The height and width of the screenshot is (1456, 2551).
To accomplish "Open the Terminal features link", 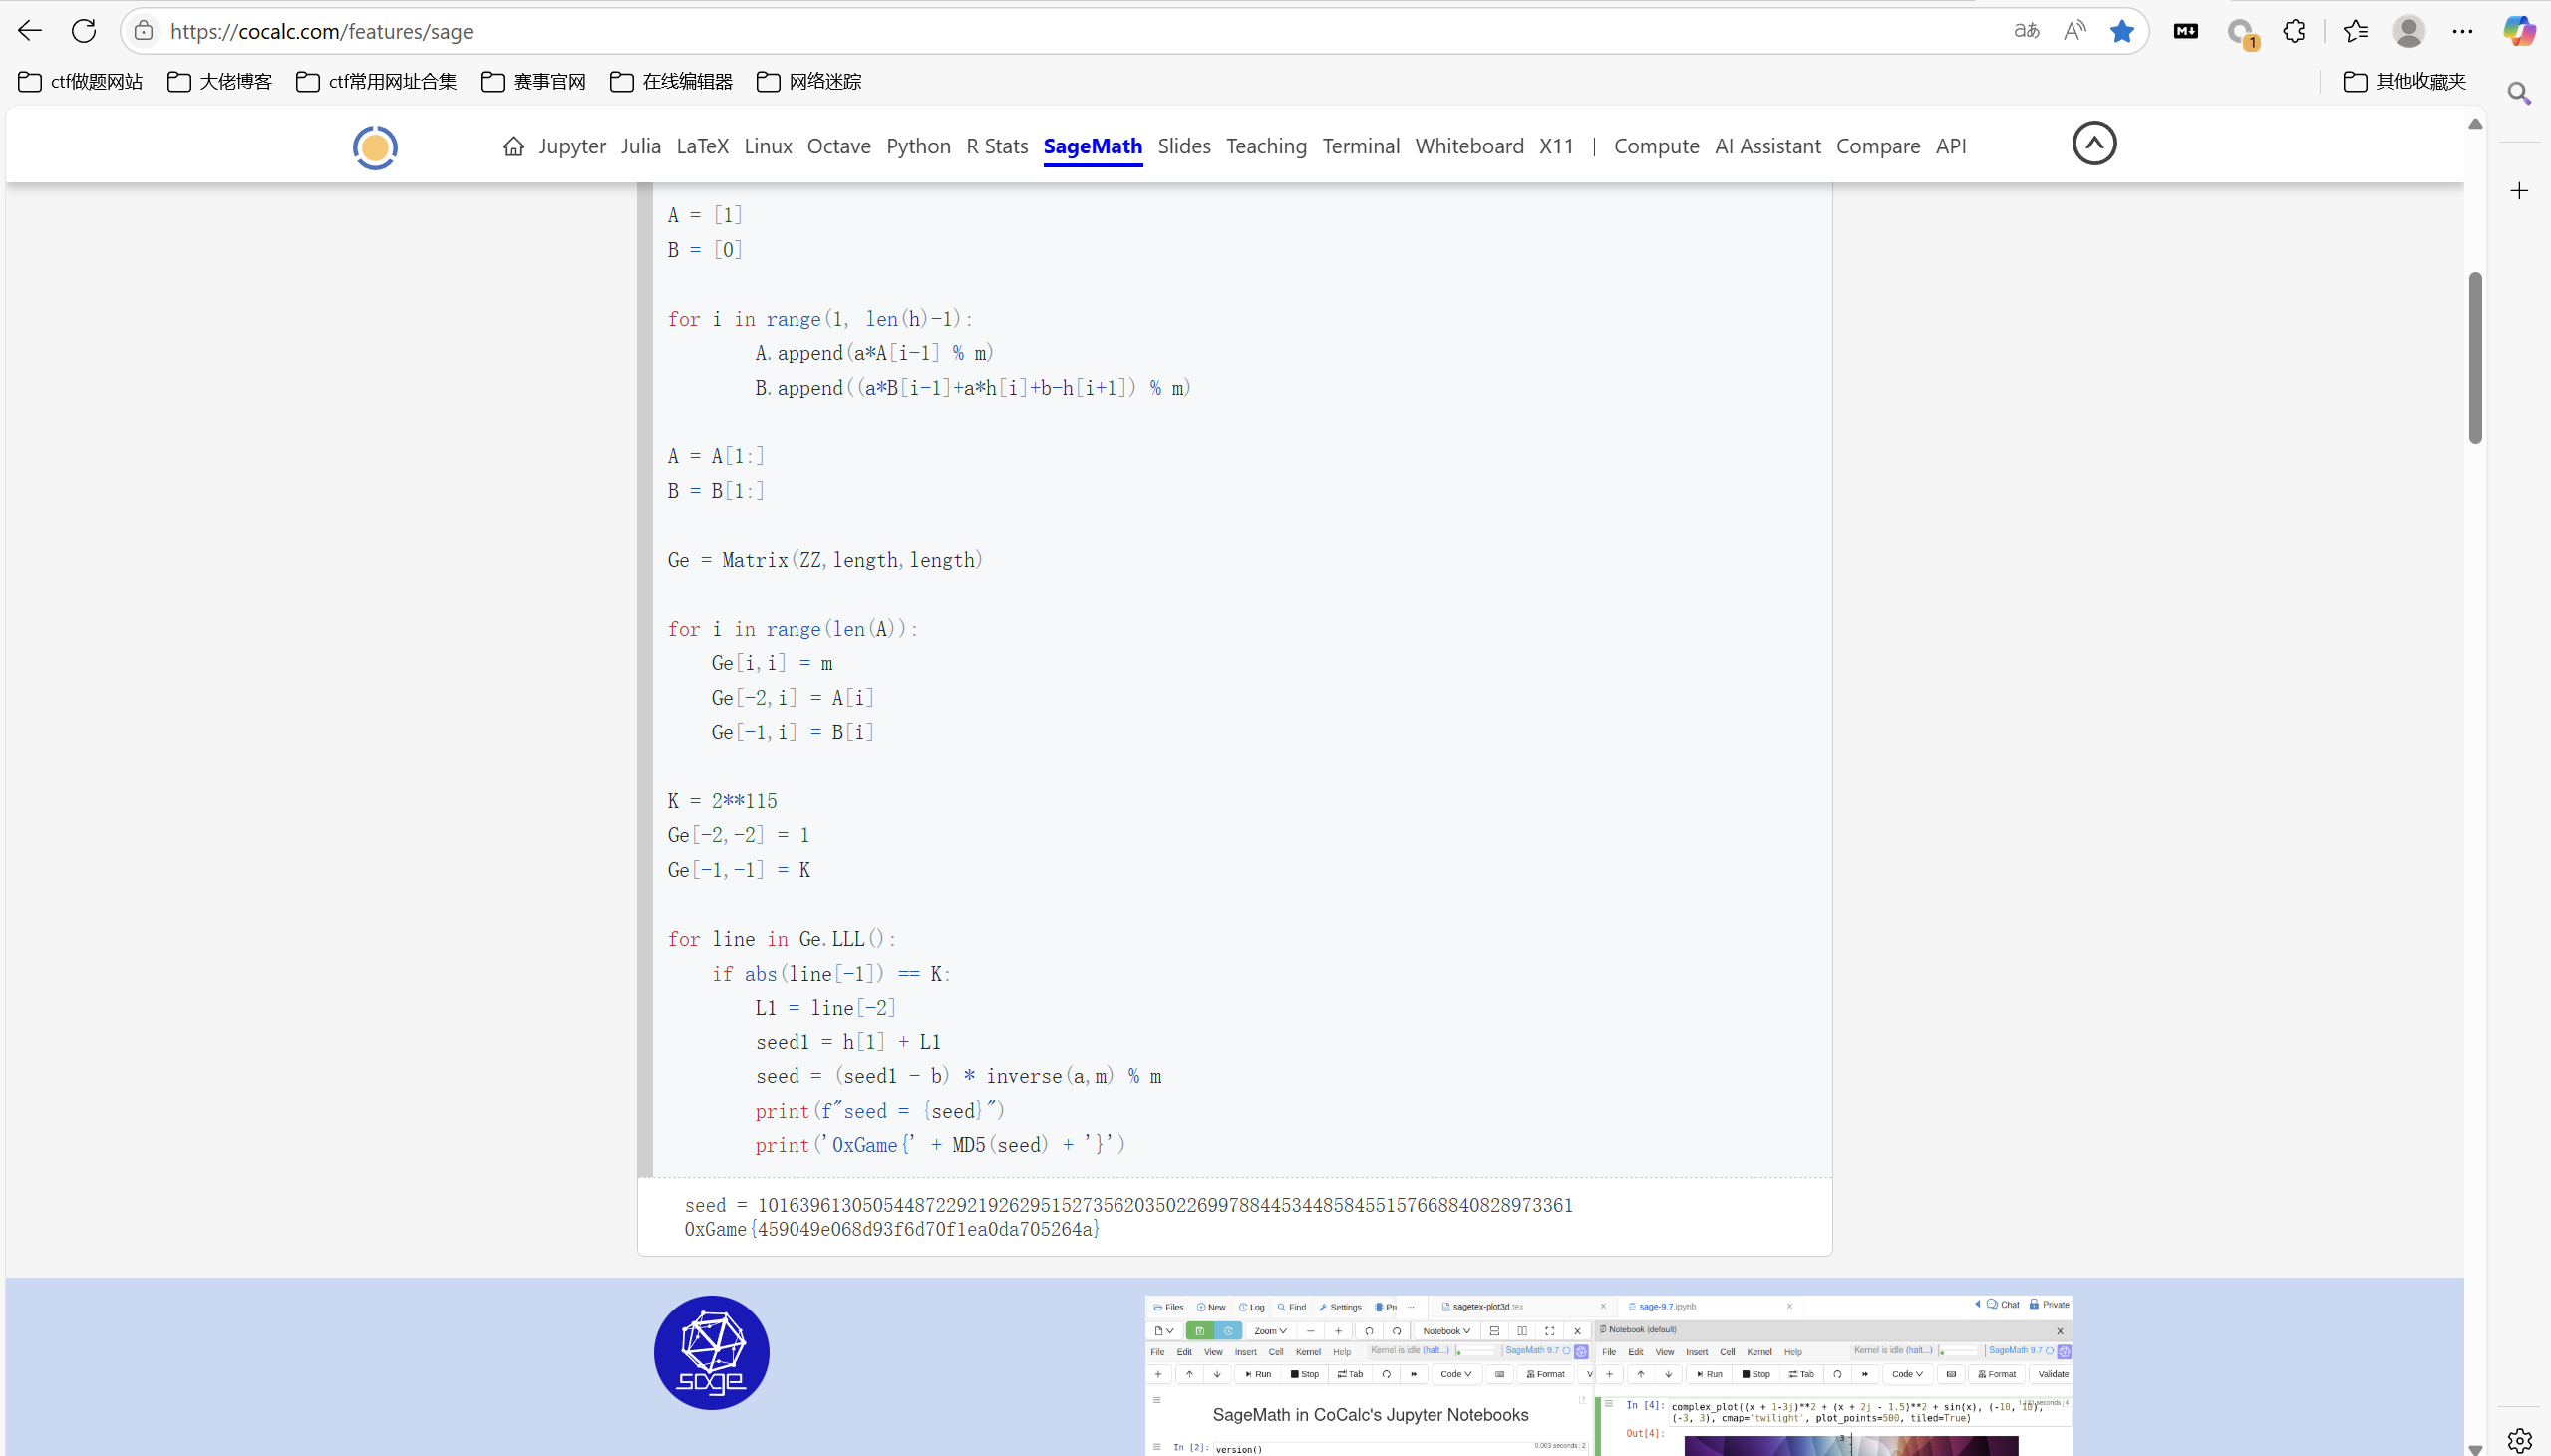I will (1361, 146).
